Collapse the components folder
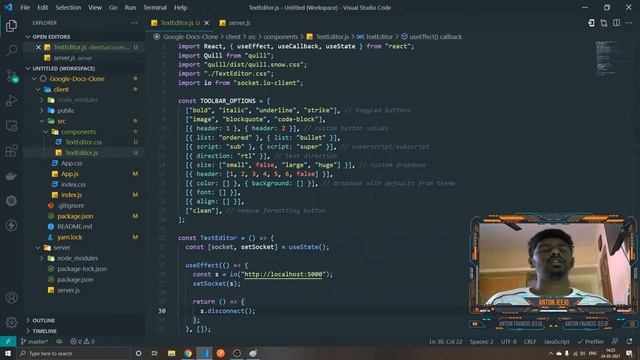This screenshot has height=360, width=640. (x=84, y=132)
